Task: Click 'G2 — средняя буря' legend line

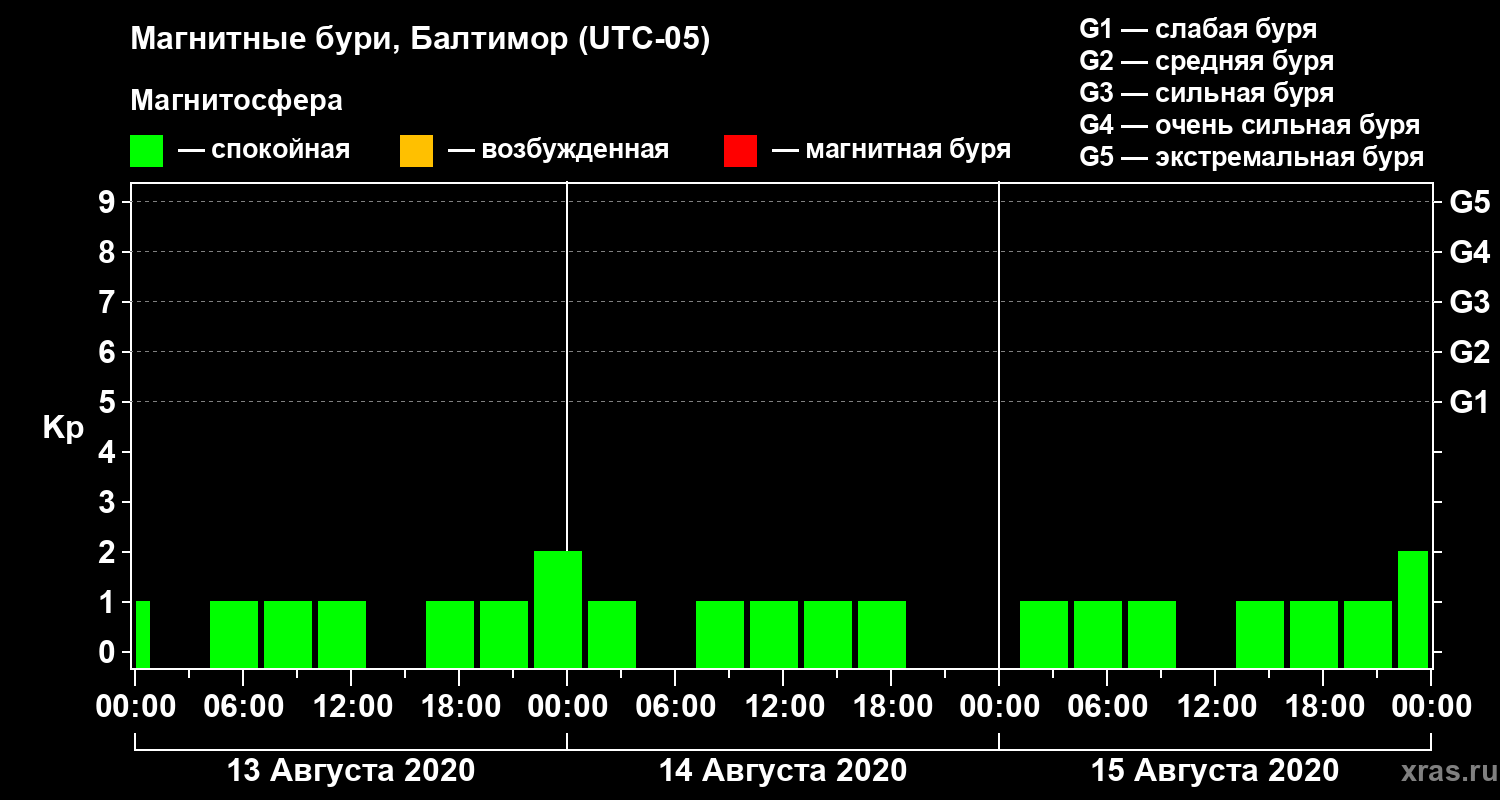Action: (x=1207, y=61)
